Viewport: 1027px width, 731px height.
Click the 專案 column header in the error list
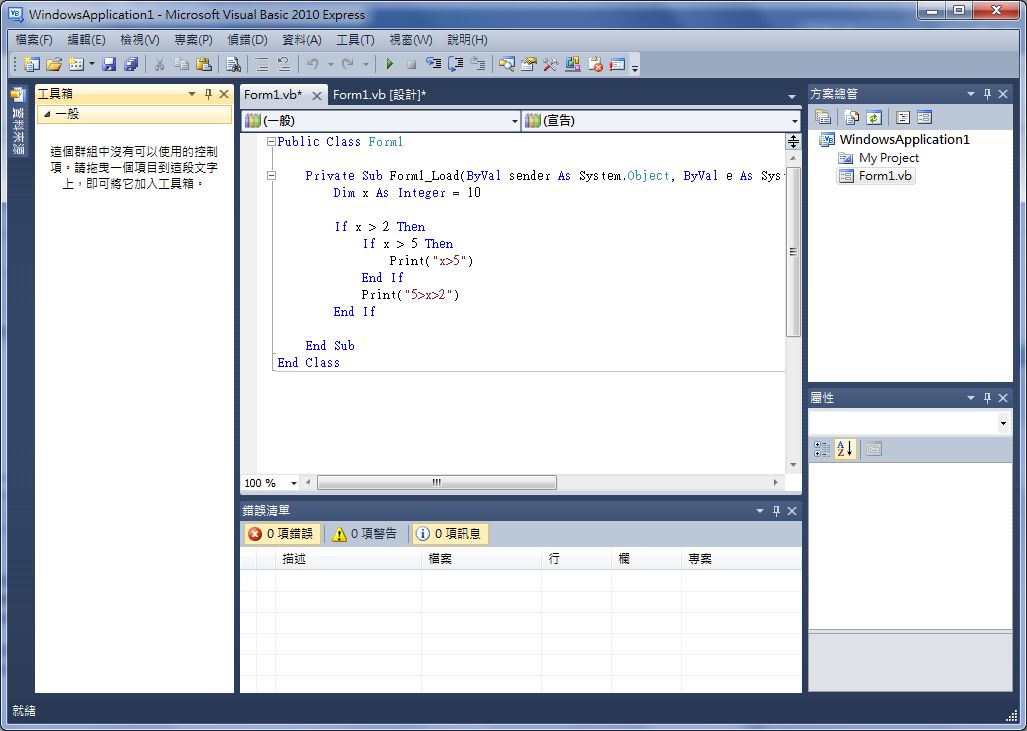point(741,559)
